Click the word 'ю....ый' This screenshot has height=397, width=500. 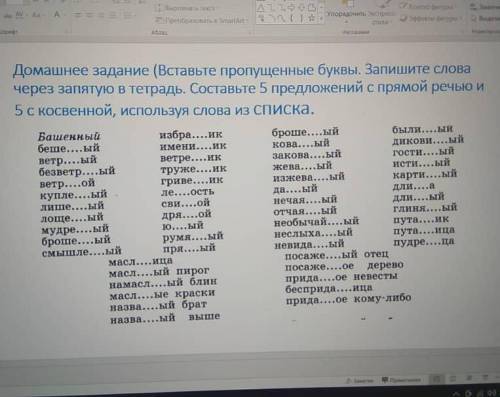point(183,226)
